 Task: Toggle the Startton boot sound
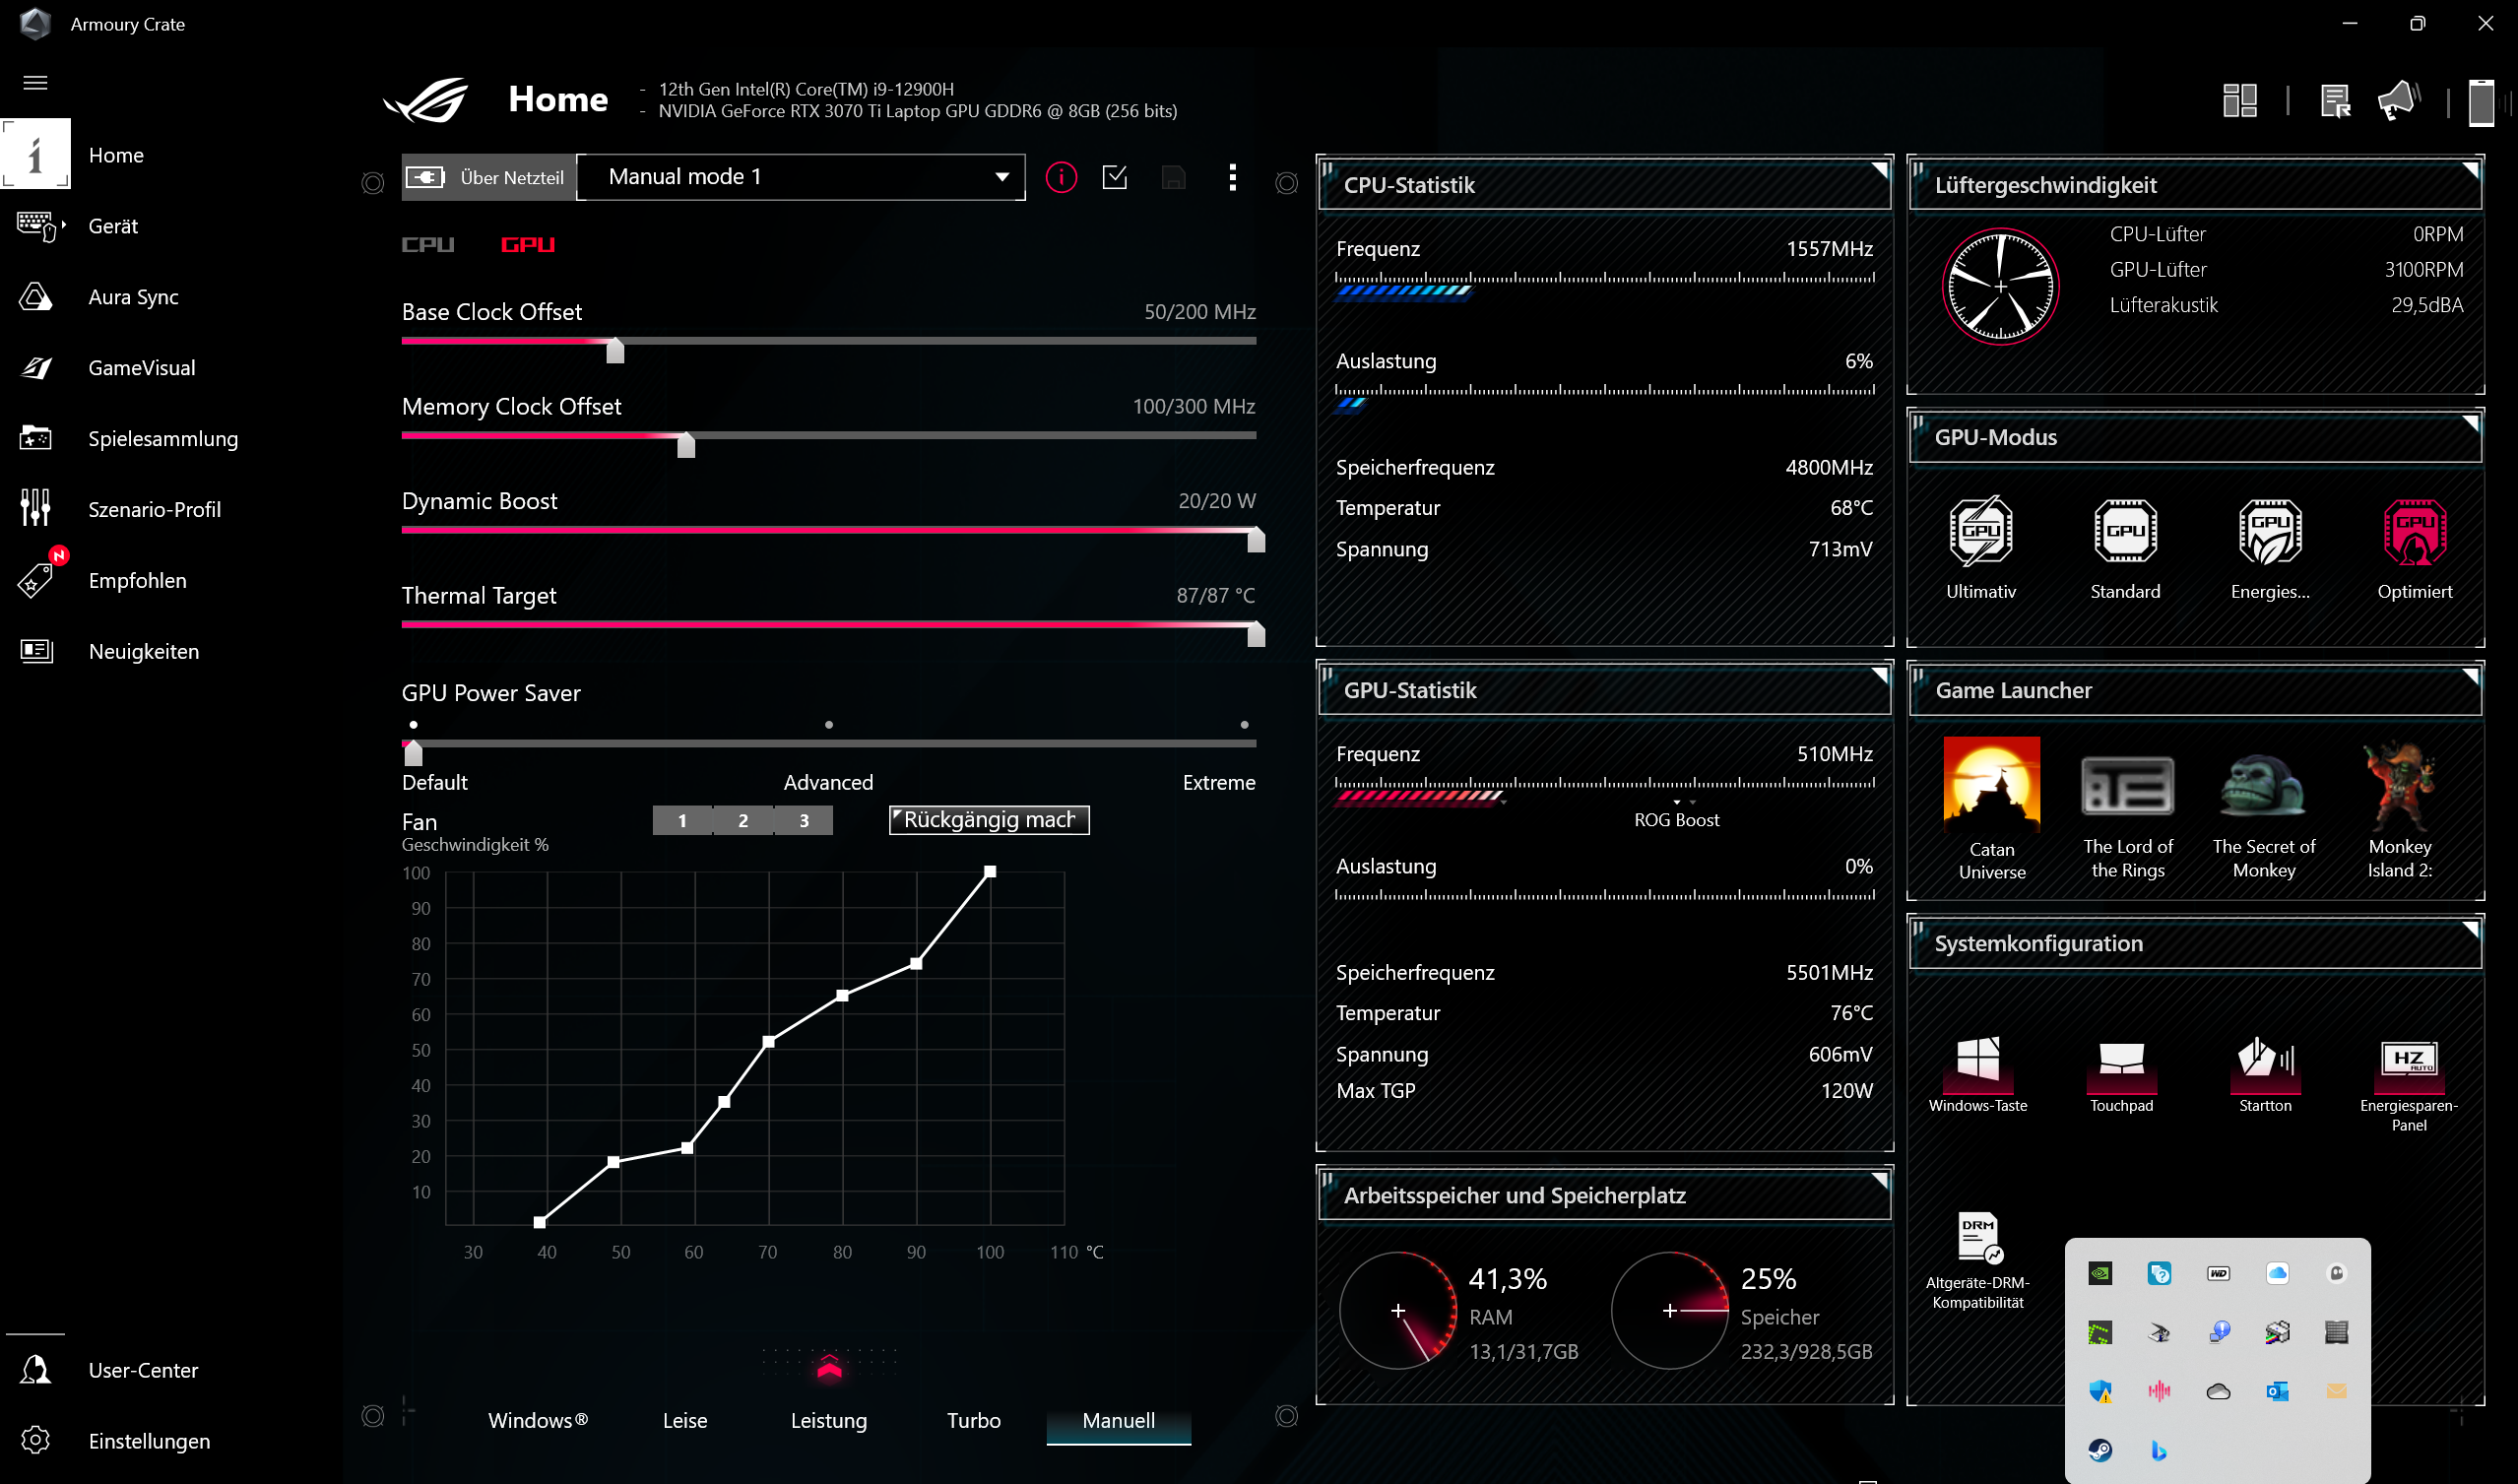pyautogui.click(x=2264, y=1062)
